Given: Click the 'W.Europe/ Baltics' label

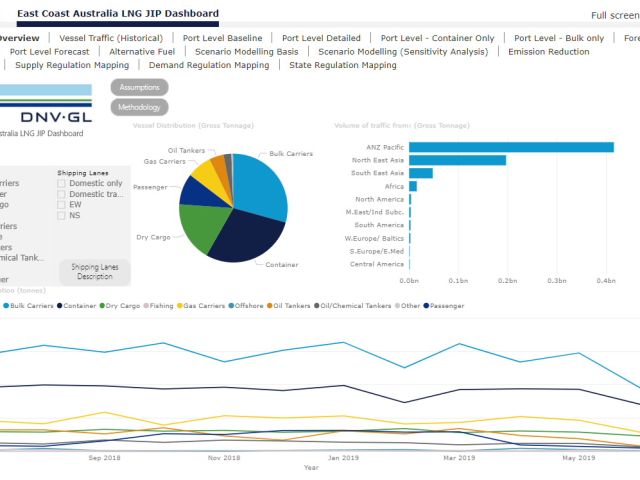Looking at the screenshot, I should point(374,238).
